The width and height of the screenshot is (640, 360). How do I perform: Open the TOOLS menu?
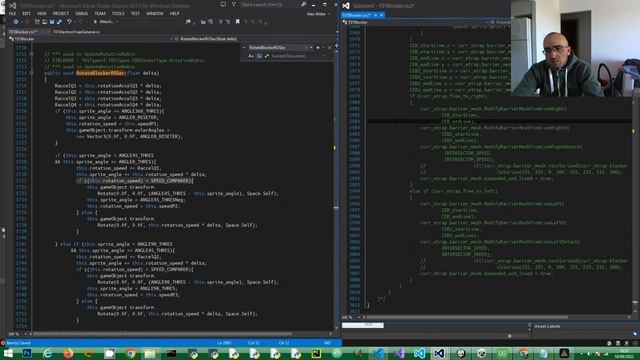tap(118, 13)
